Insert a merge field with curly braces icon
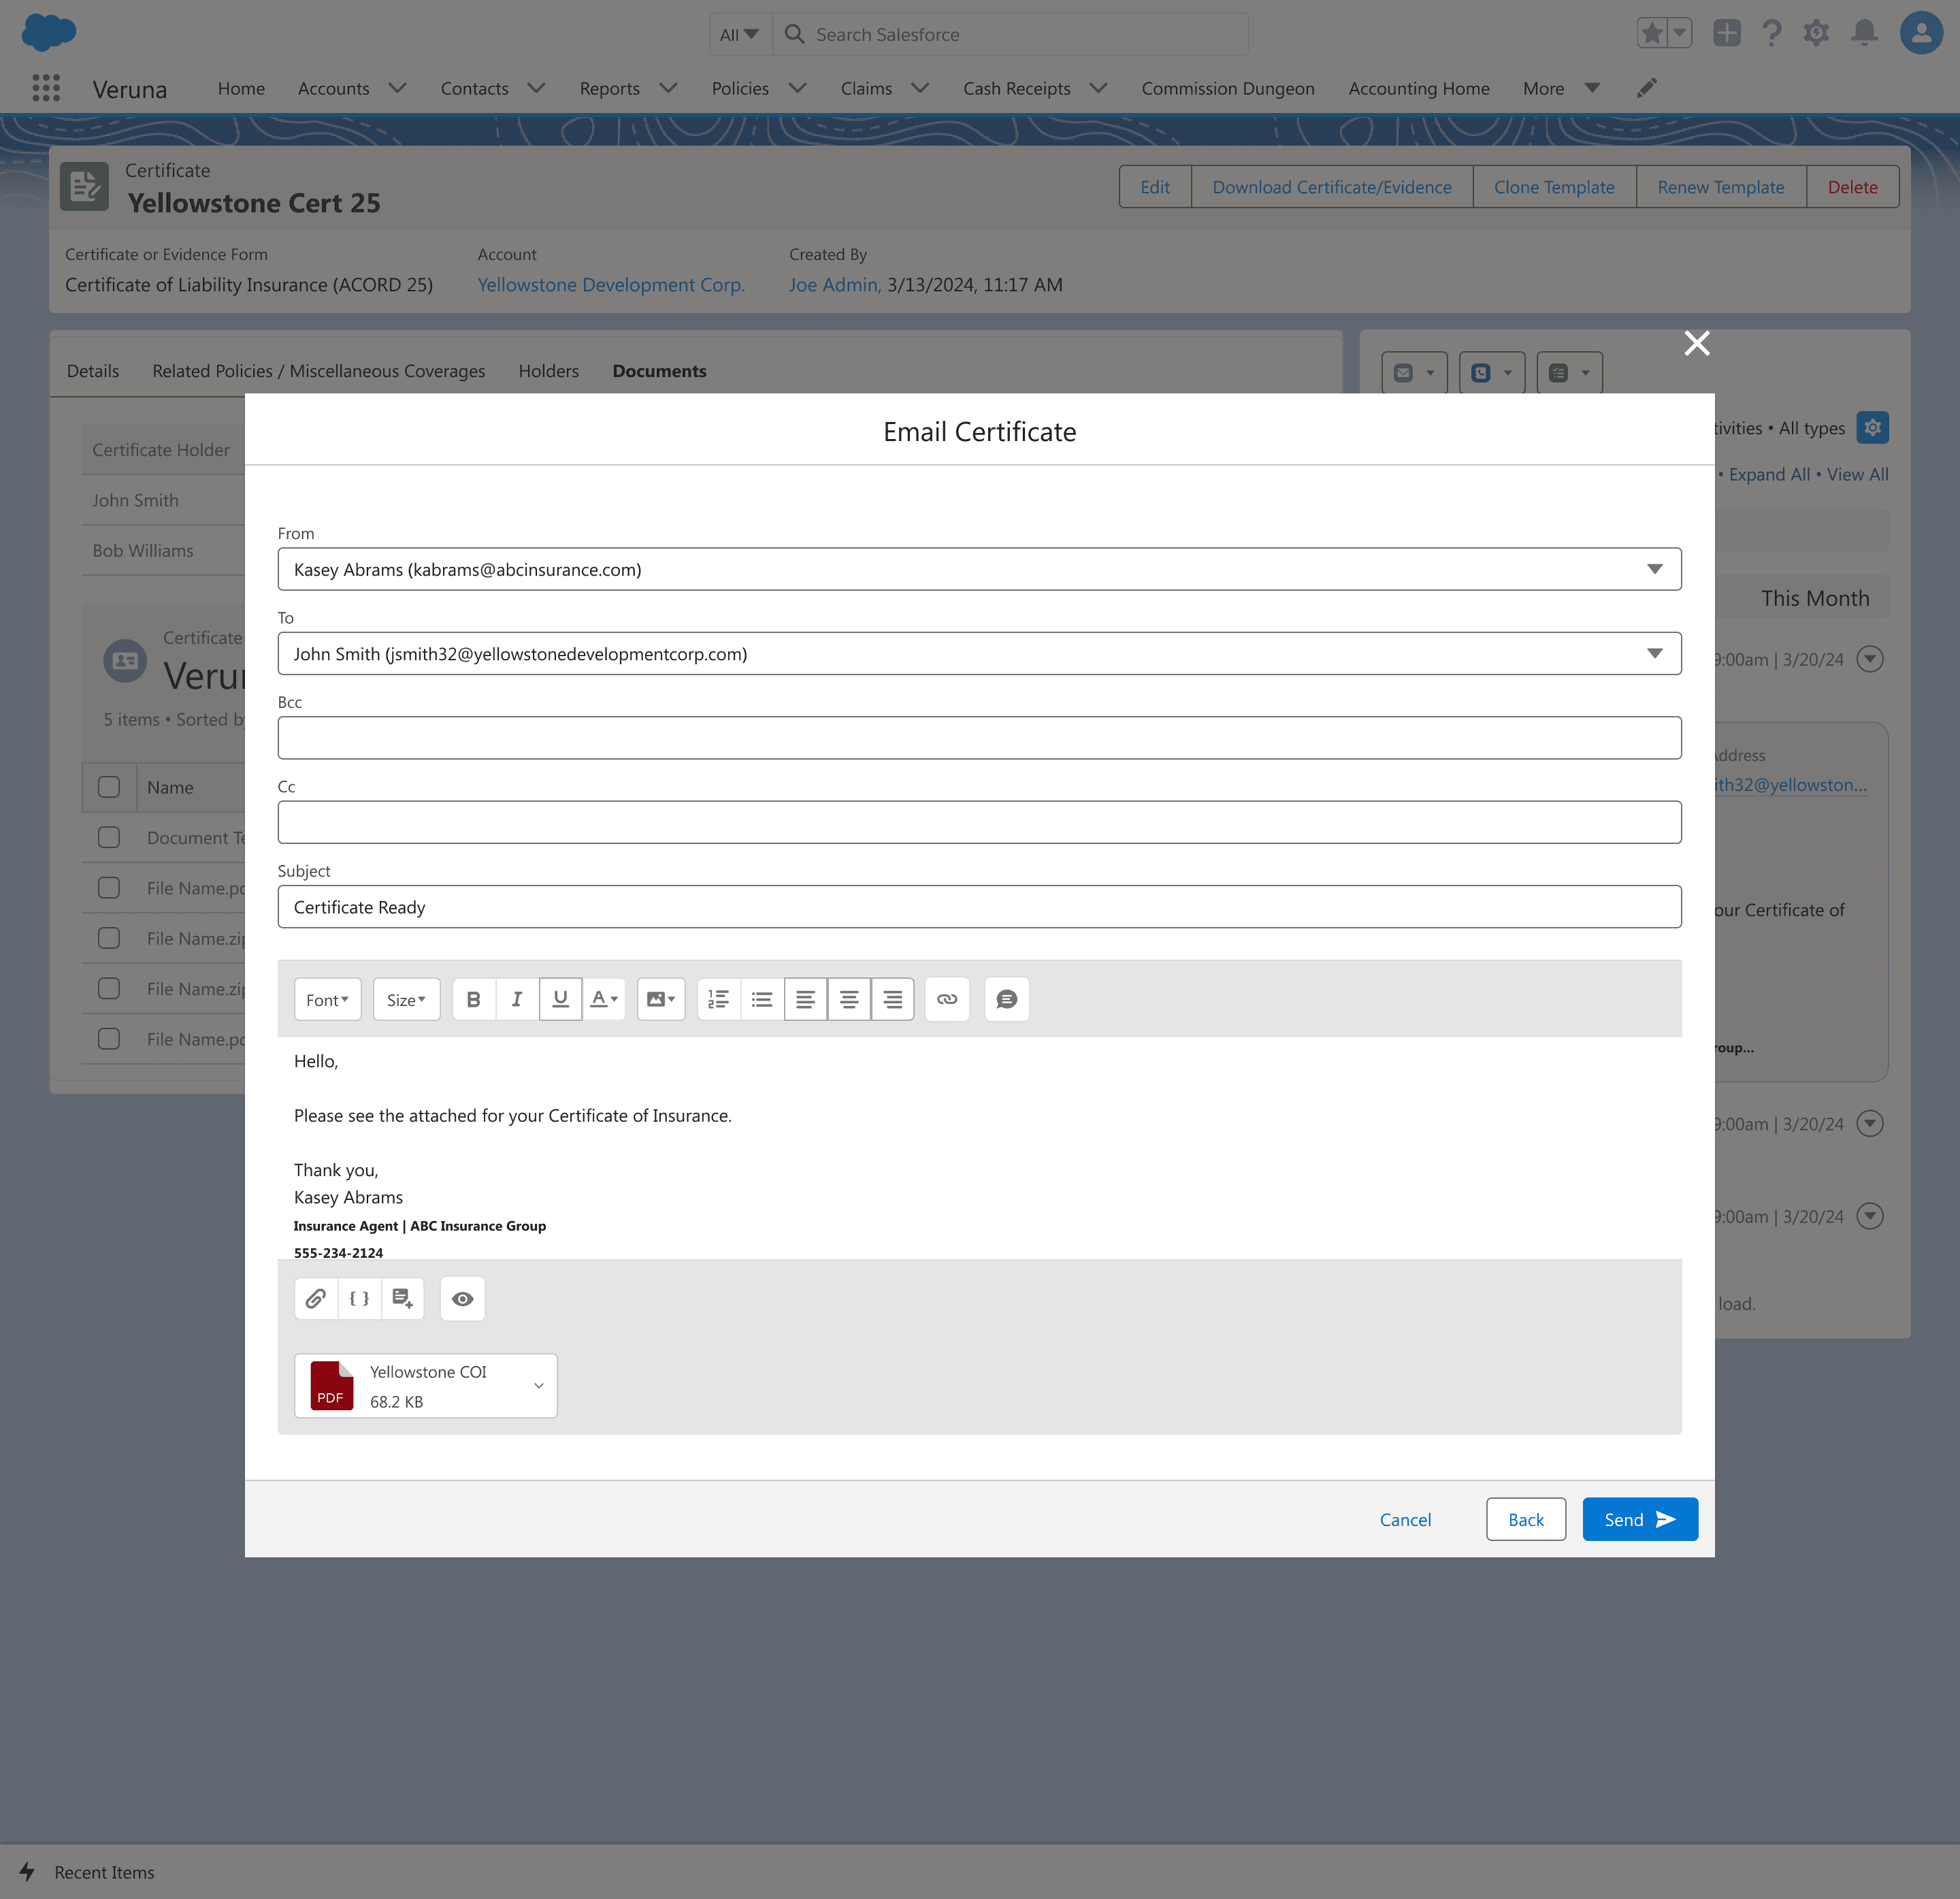 [x=359, y=1298]
